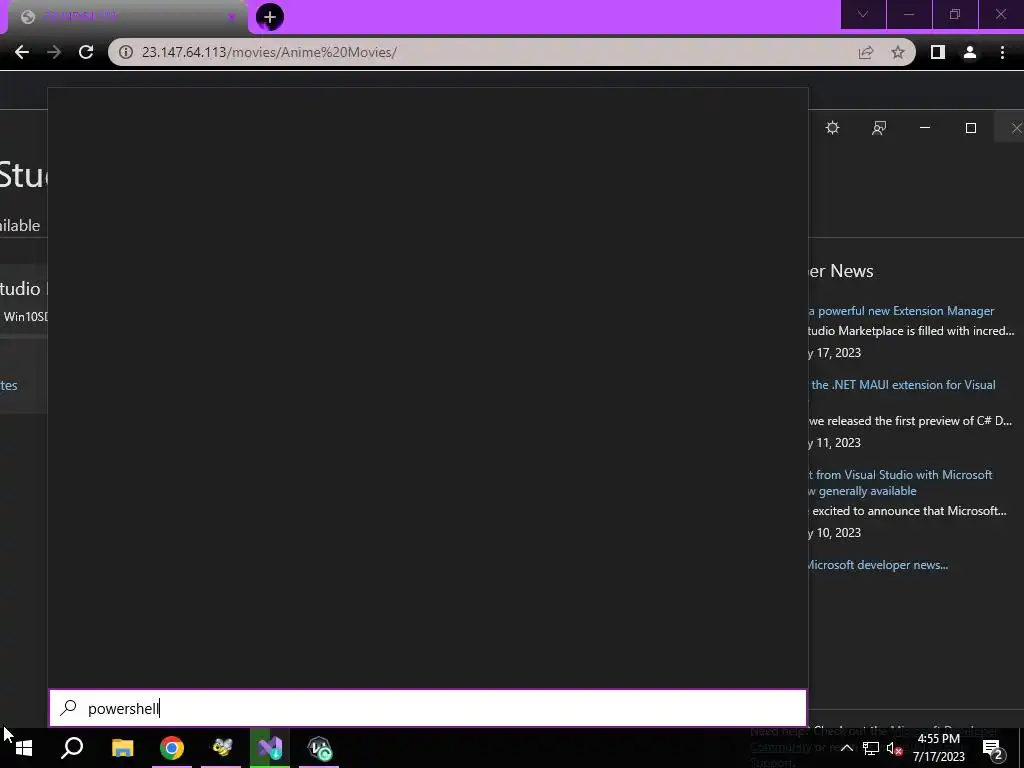Click the magnifier icon inside the search box
This screenshot has height=768, width=1024.
point(69,707)
